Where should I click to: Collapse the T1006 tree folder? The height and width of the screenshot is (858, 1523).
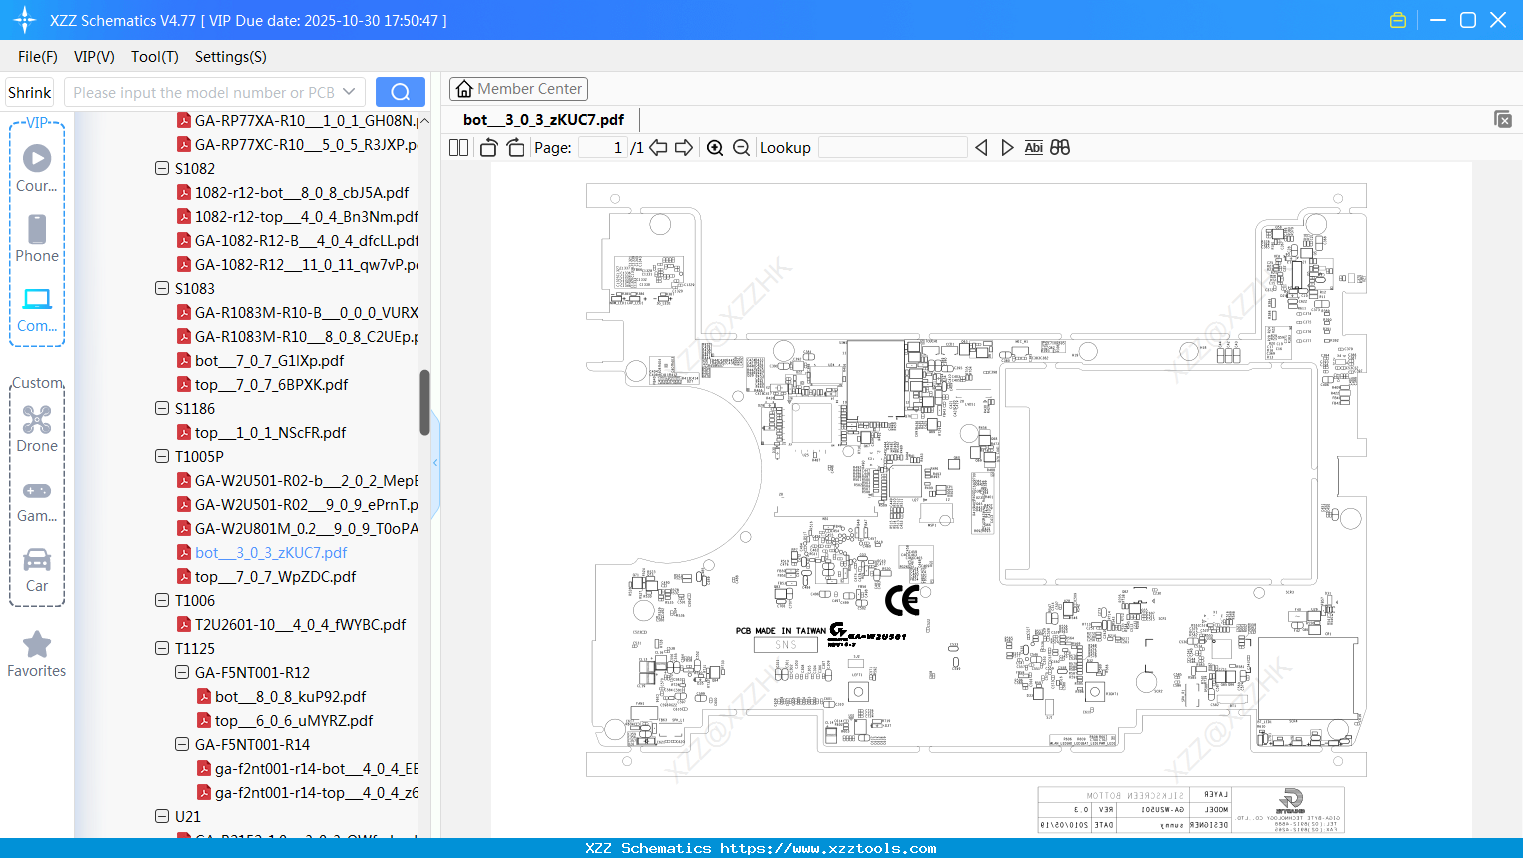(162, 600)
